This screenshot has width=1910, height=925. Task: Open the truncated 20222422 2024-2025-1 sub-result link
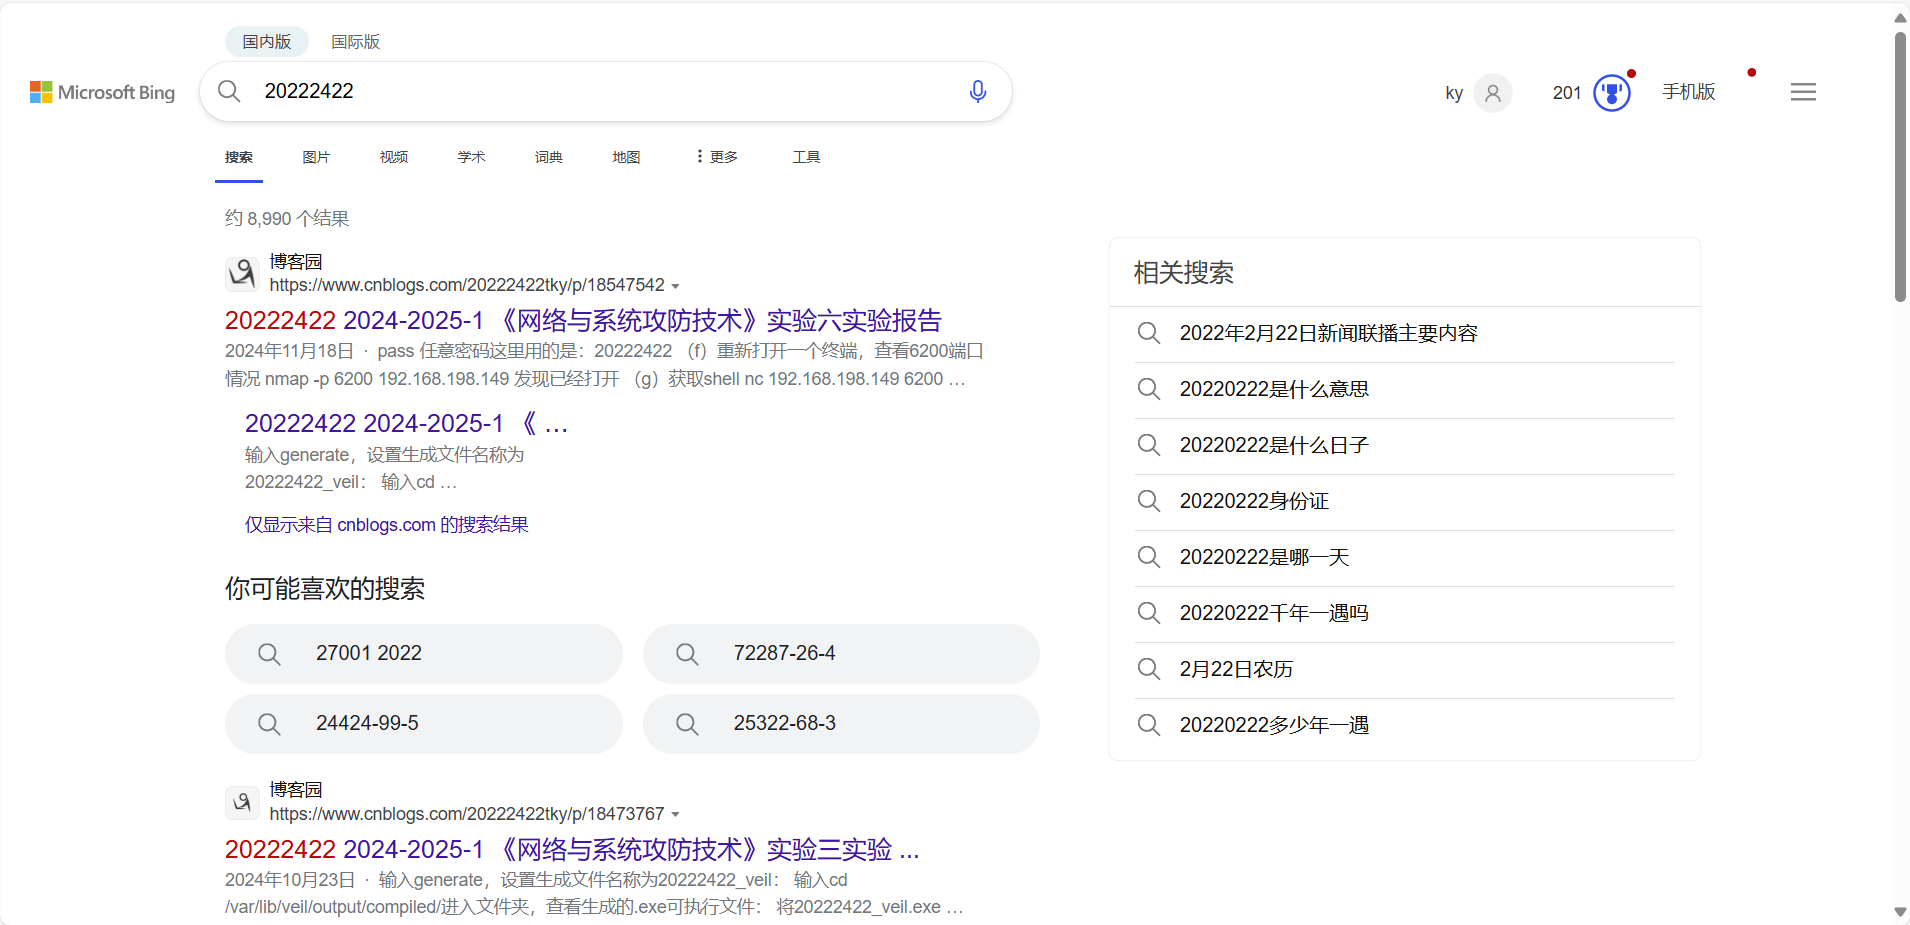click(x=406, y=424)
